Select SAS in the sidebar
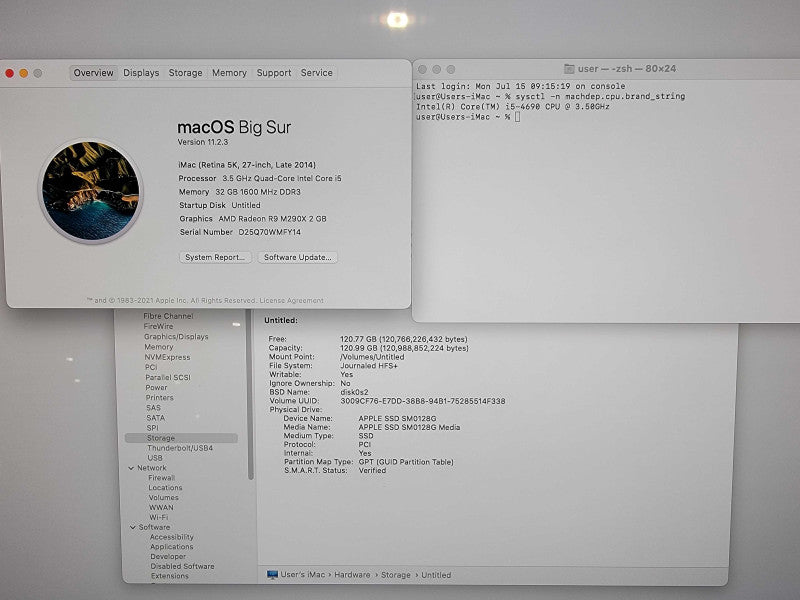Image resolution: width=800 pixels, height=600 pixels. tap(153, 408)
